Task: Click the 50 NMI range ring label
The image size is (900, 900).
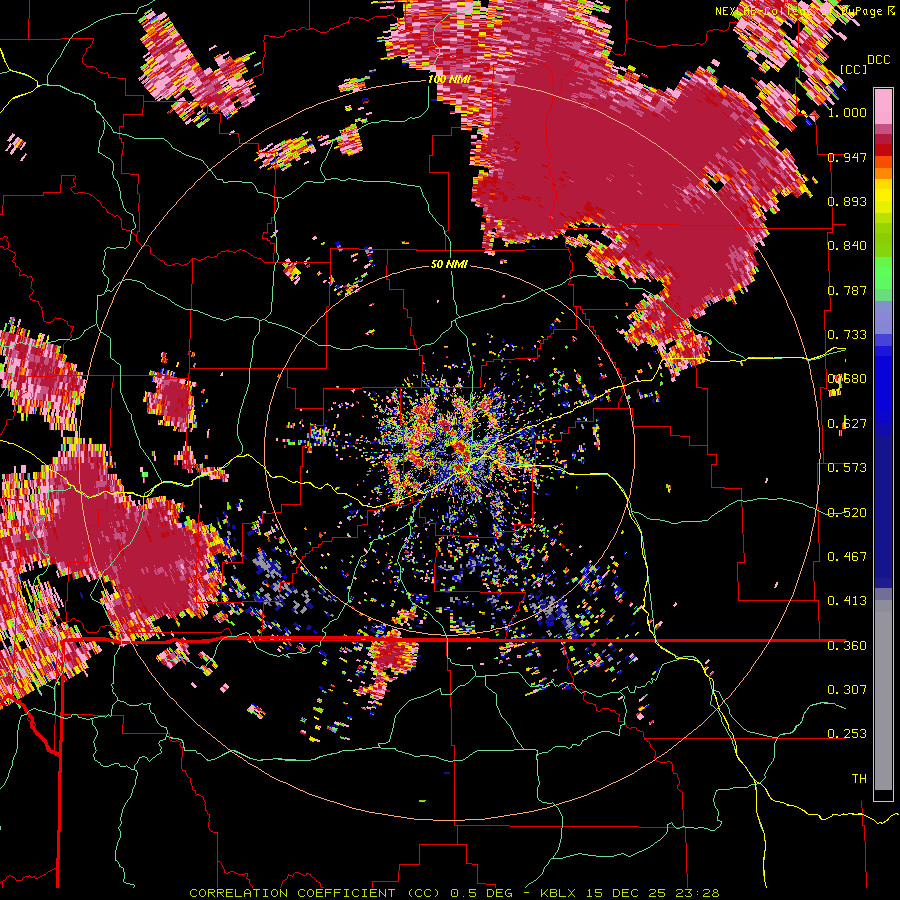Action: pyautogui.click(x=449, y=264)
